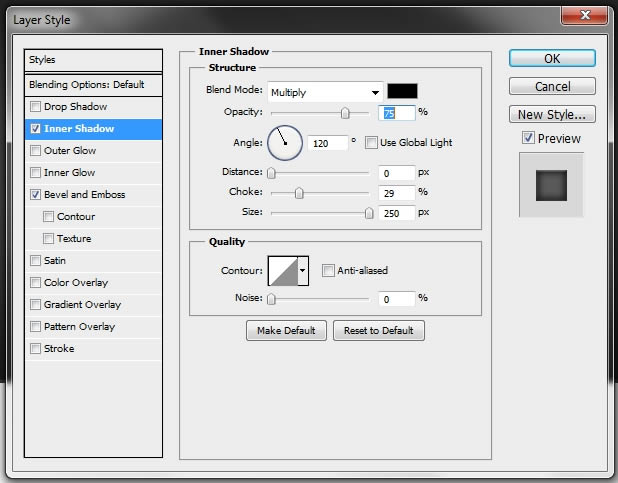Close the Layer Style dialog
The width and height of the screenshot is (618, 483).
585,15
